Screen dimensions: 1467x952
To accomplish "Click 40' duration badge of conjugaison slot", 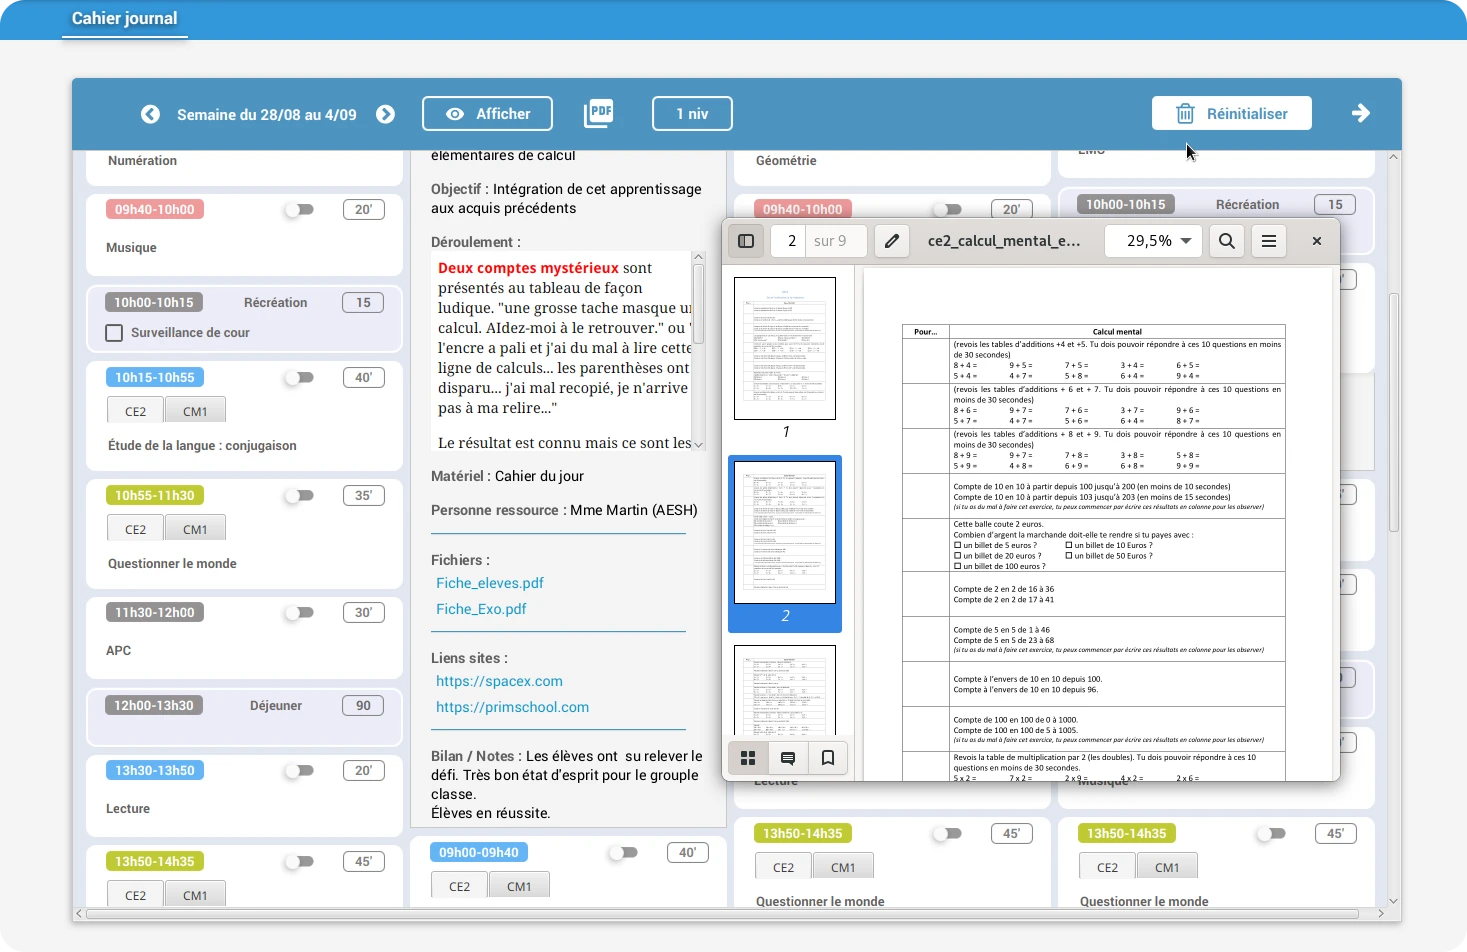I will coord(364,378).
